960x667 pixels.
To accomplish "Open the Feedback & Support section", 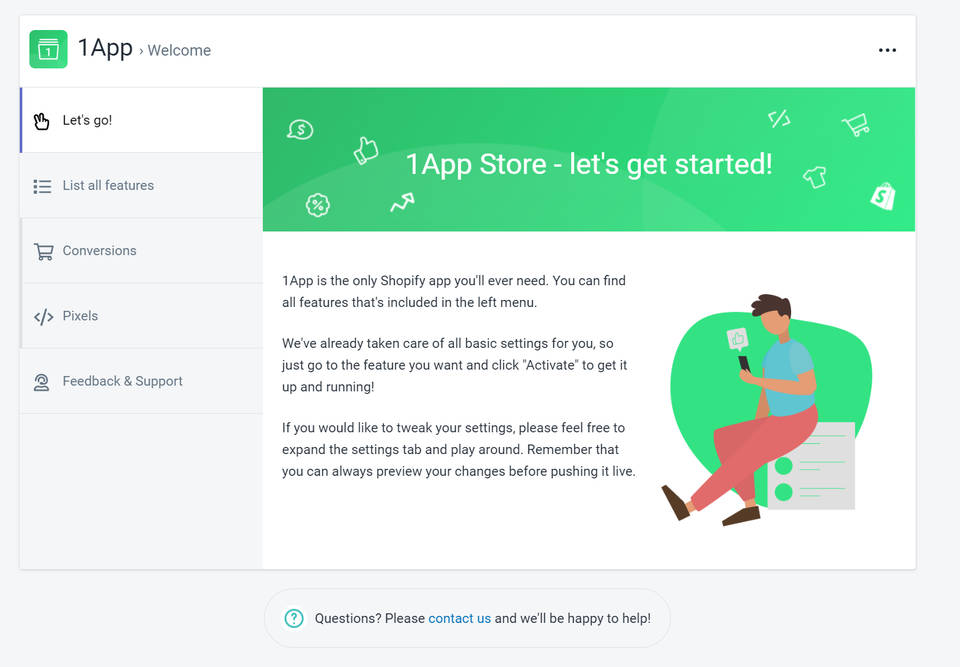I will (124, 381).
